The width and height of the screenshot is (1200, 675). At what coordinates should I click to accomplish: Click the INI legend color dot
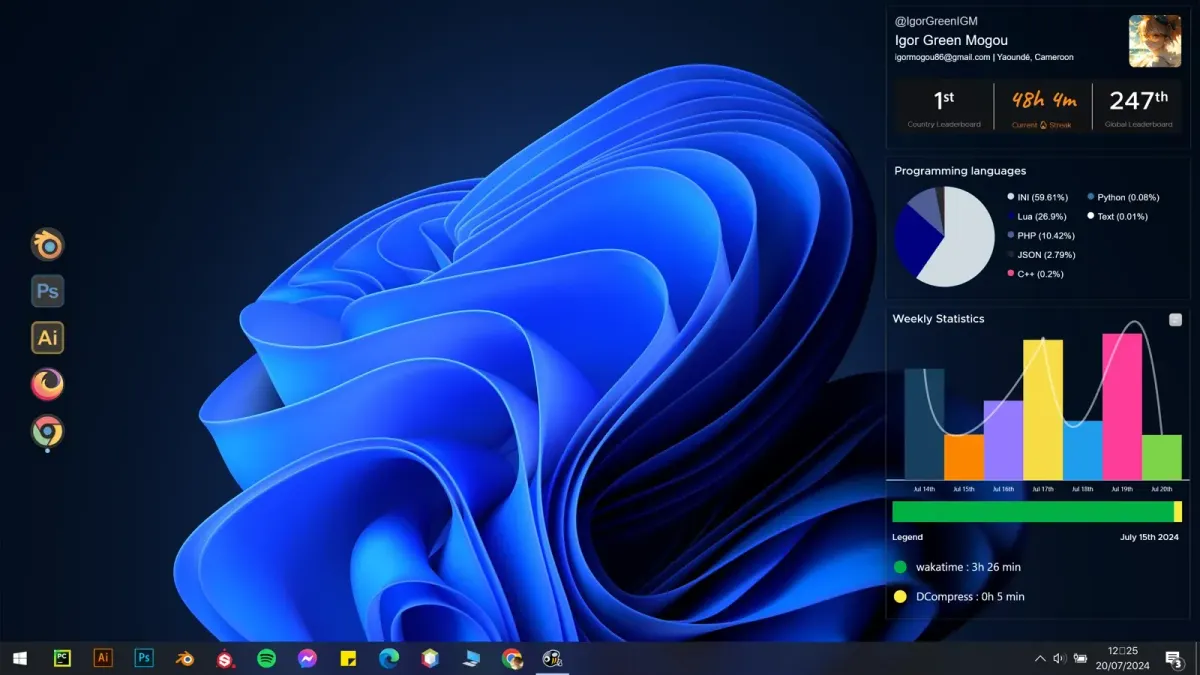[1011, 197]
